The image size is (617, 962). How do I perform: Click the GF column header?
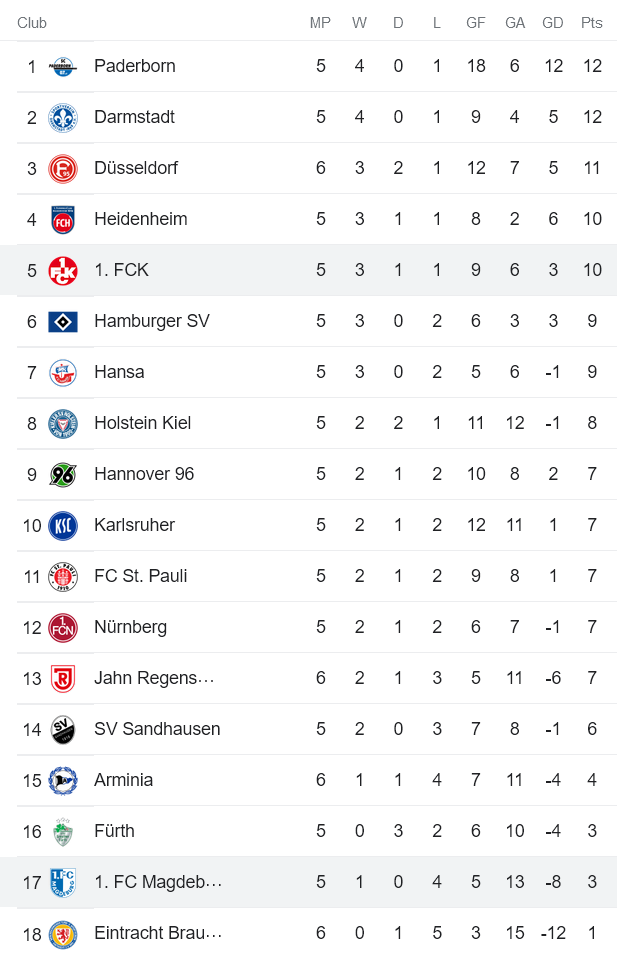(475, 22)
